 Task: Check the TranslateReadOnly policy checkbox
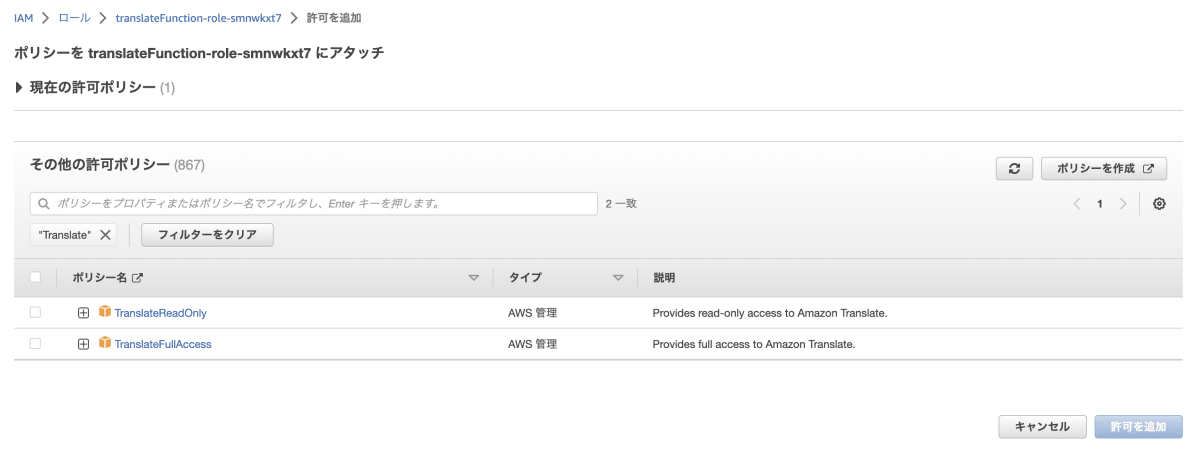coord(36,313)
